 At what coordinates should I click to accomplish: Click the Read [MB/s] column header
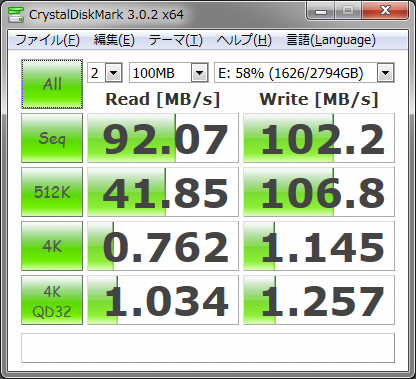point(163,99)
